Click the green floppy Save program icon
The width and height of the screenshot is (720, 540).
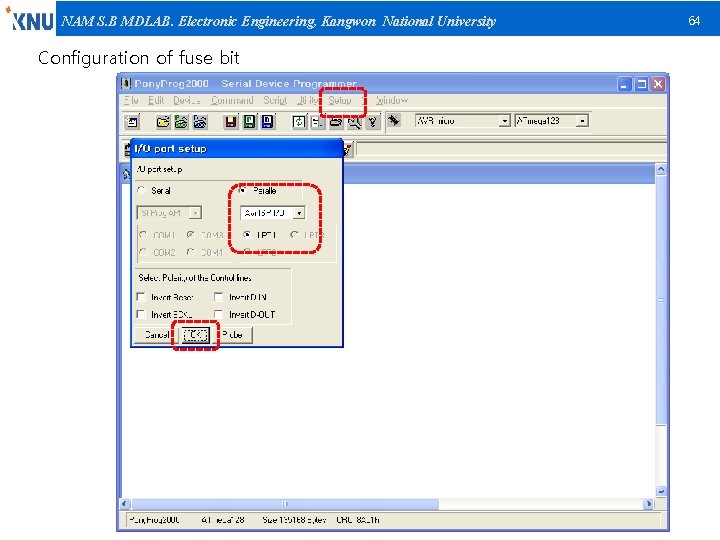[249, 122]
